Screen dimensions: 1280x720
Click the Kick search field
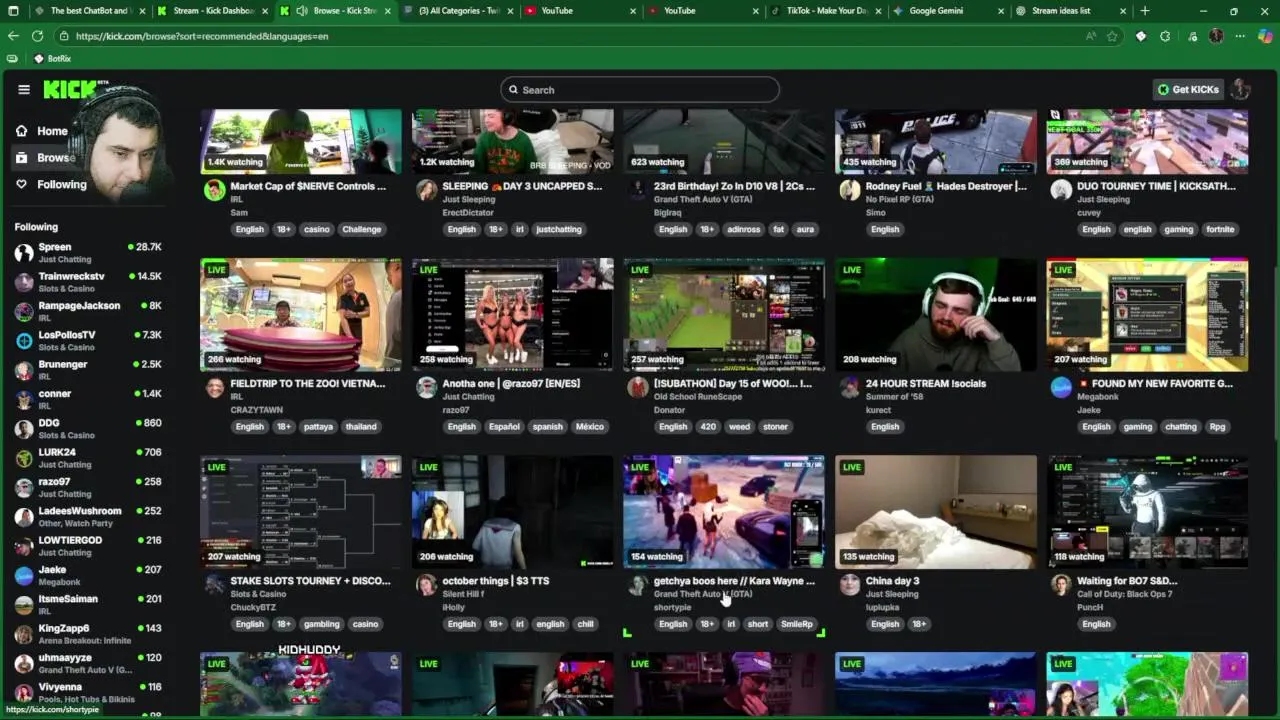point(640,90)
